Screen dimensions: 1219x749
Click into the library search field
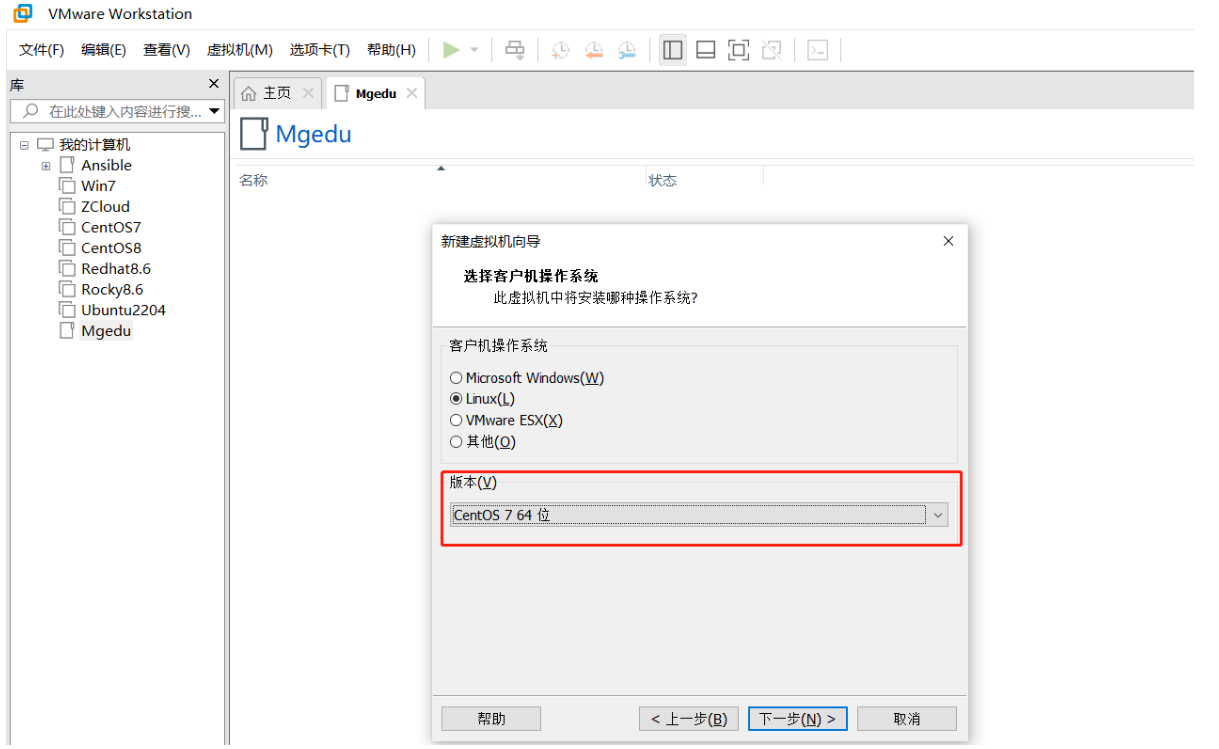[116, 111]
